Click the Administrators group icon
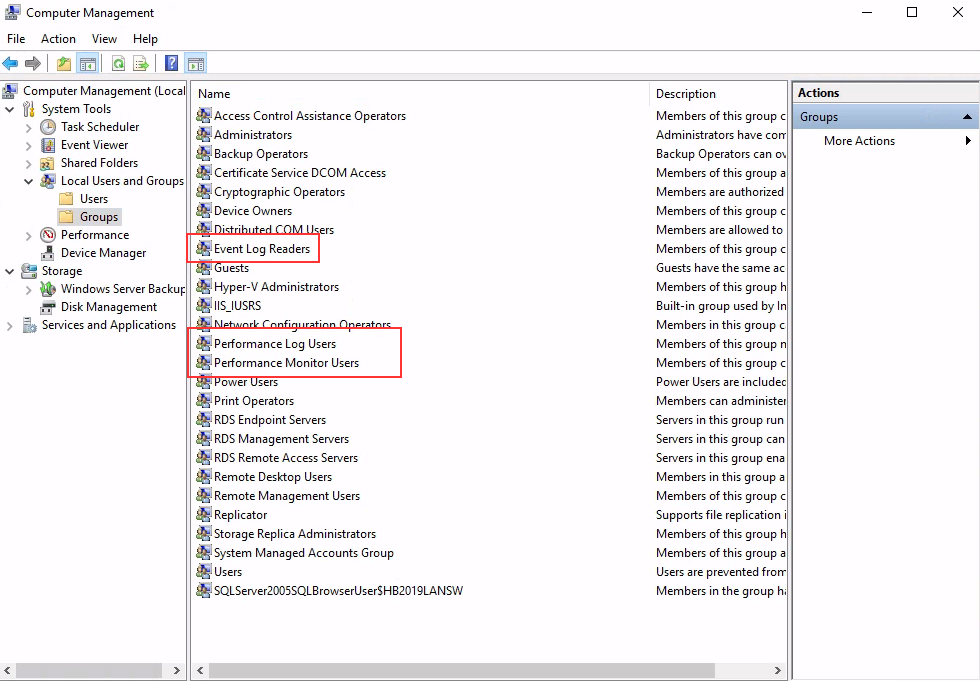 [203, 134]
